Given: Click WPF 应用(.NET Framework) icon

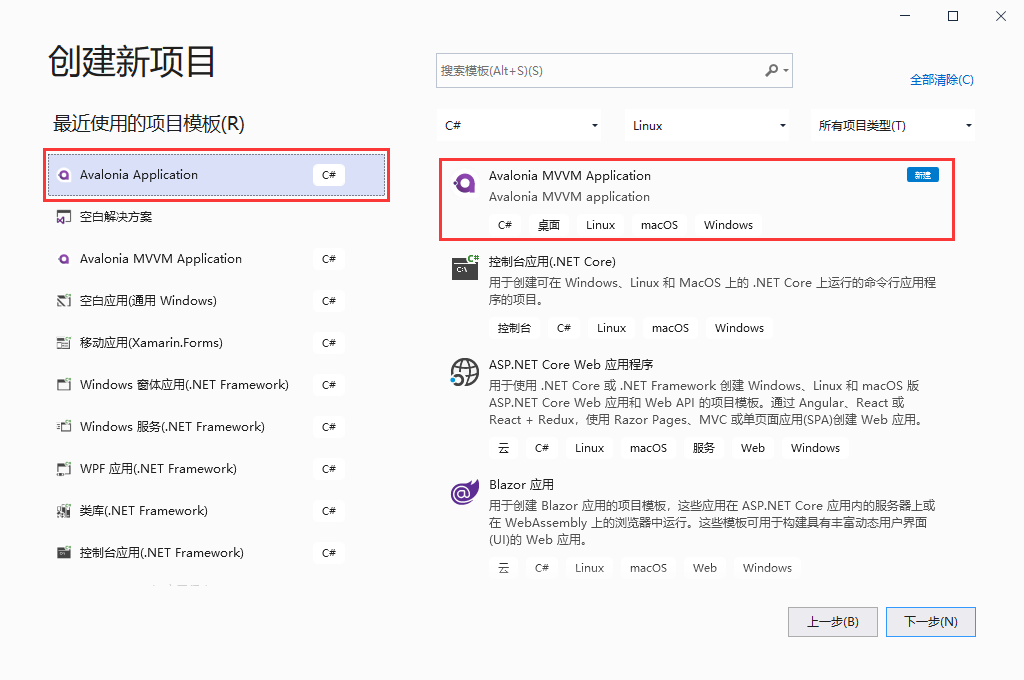Looking at the screenshot, I should click(63, 468).
